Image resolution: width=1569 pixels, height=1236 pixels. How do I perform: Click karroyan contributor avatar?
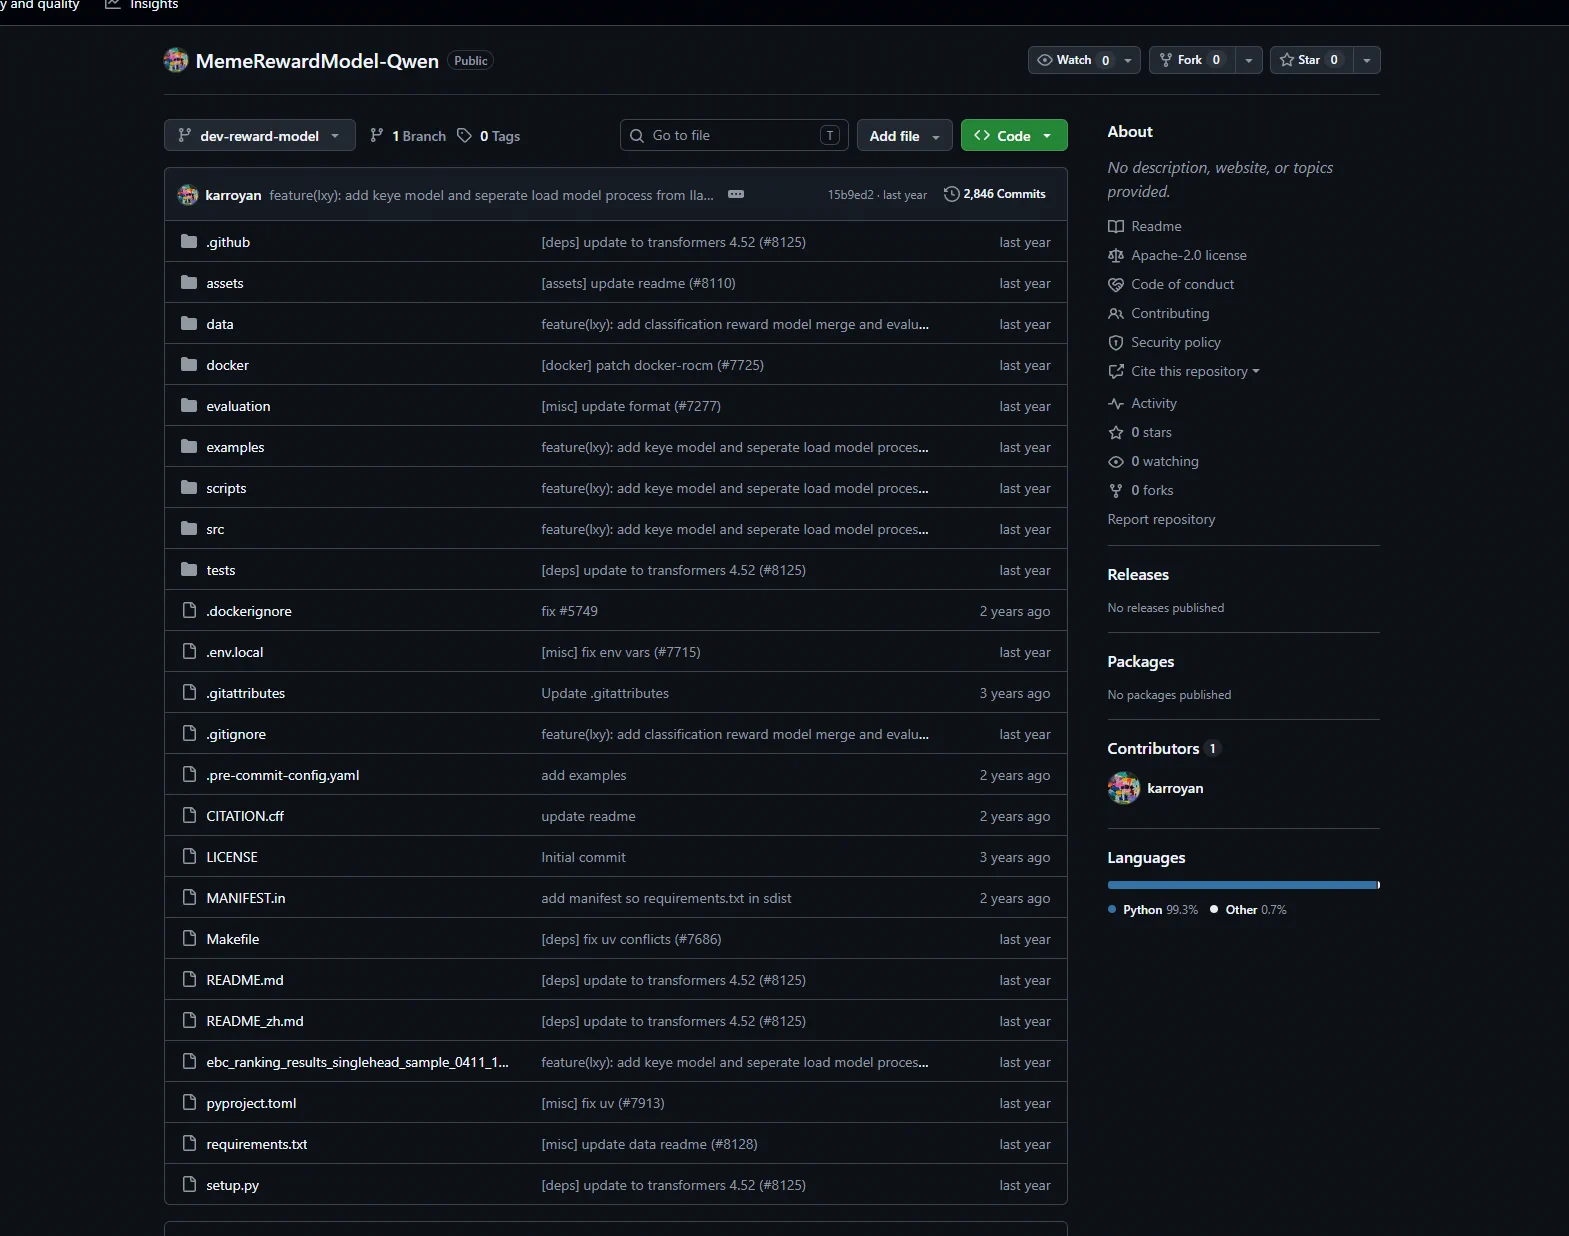click(x=1124, y=788)
